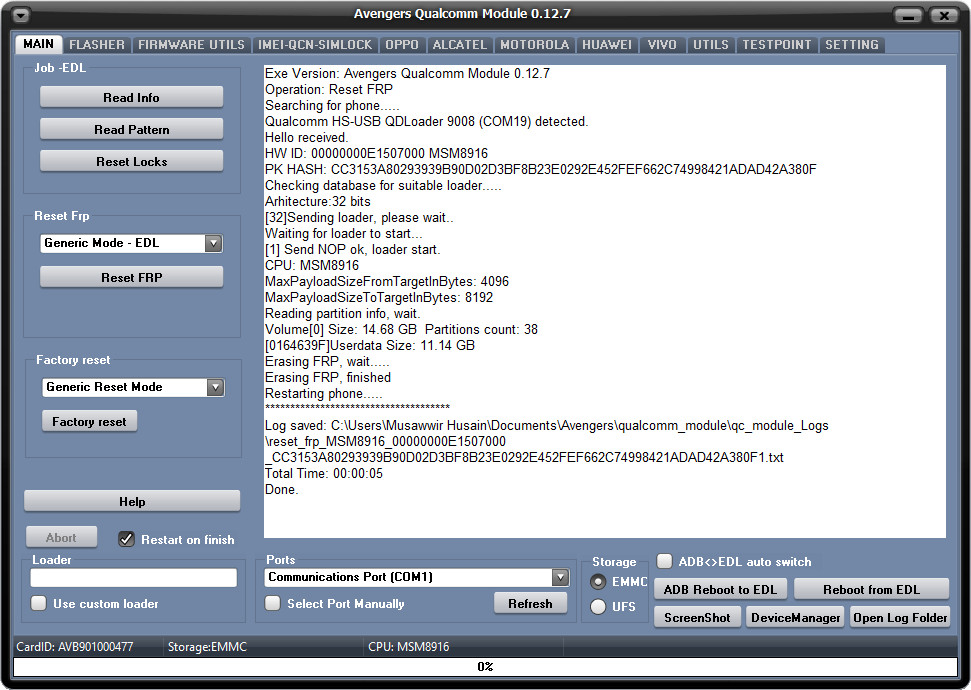Viewport: 971px width, 690px height.
Task: Expand the Communications Port (COM1) dropdown
Action: coord(560,577)
